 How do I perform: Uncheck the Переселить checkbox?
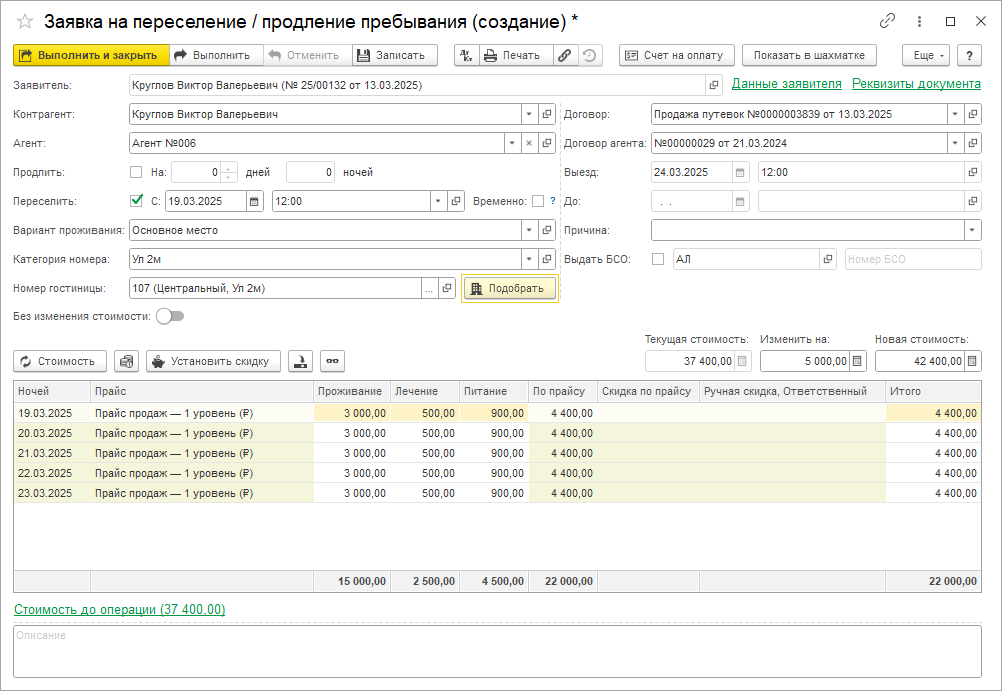pyautogui.click(x=136, y=201)
